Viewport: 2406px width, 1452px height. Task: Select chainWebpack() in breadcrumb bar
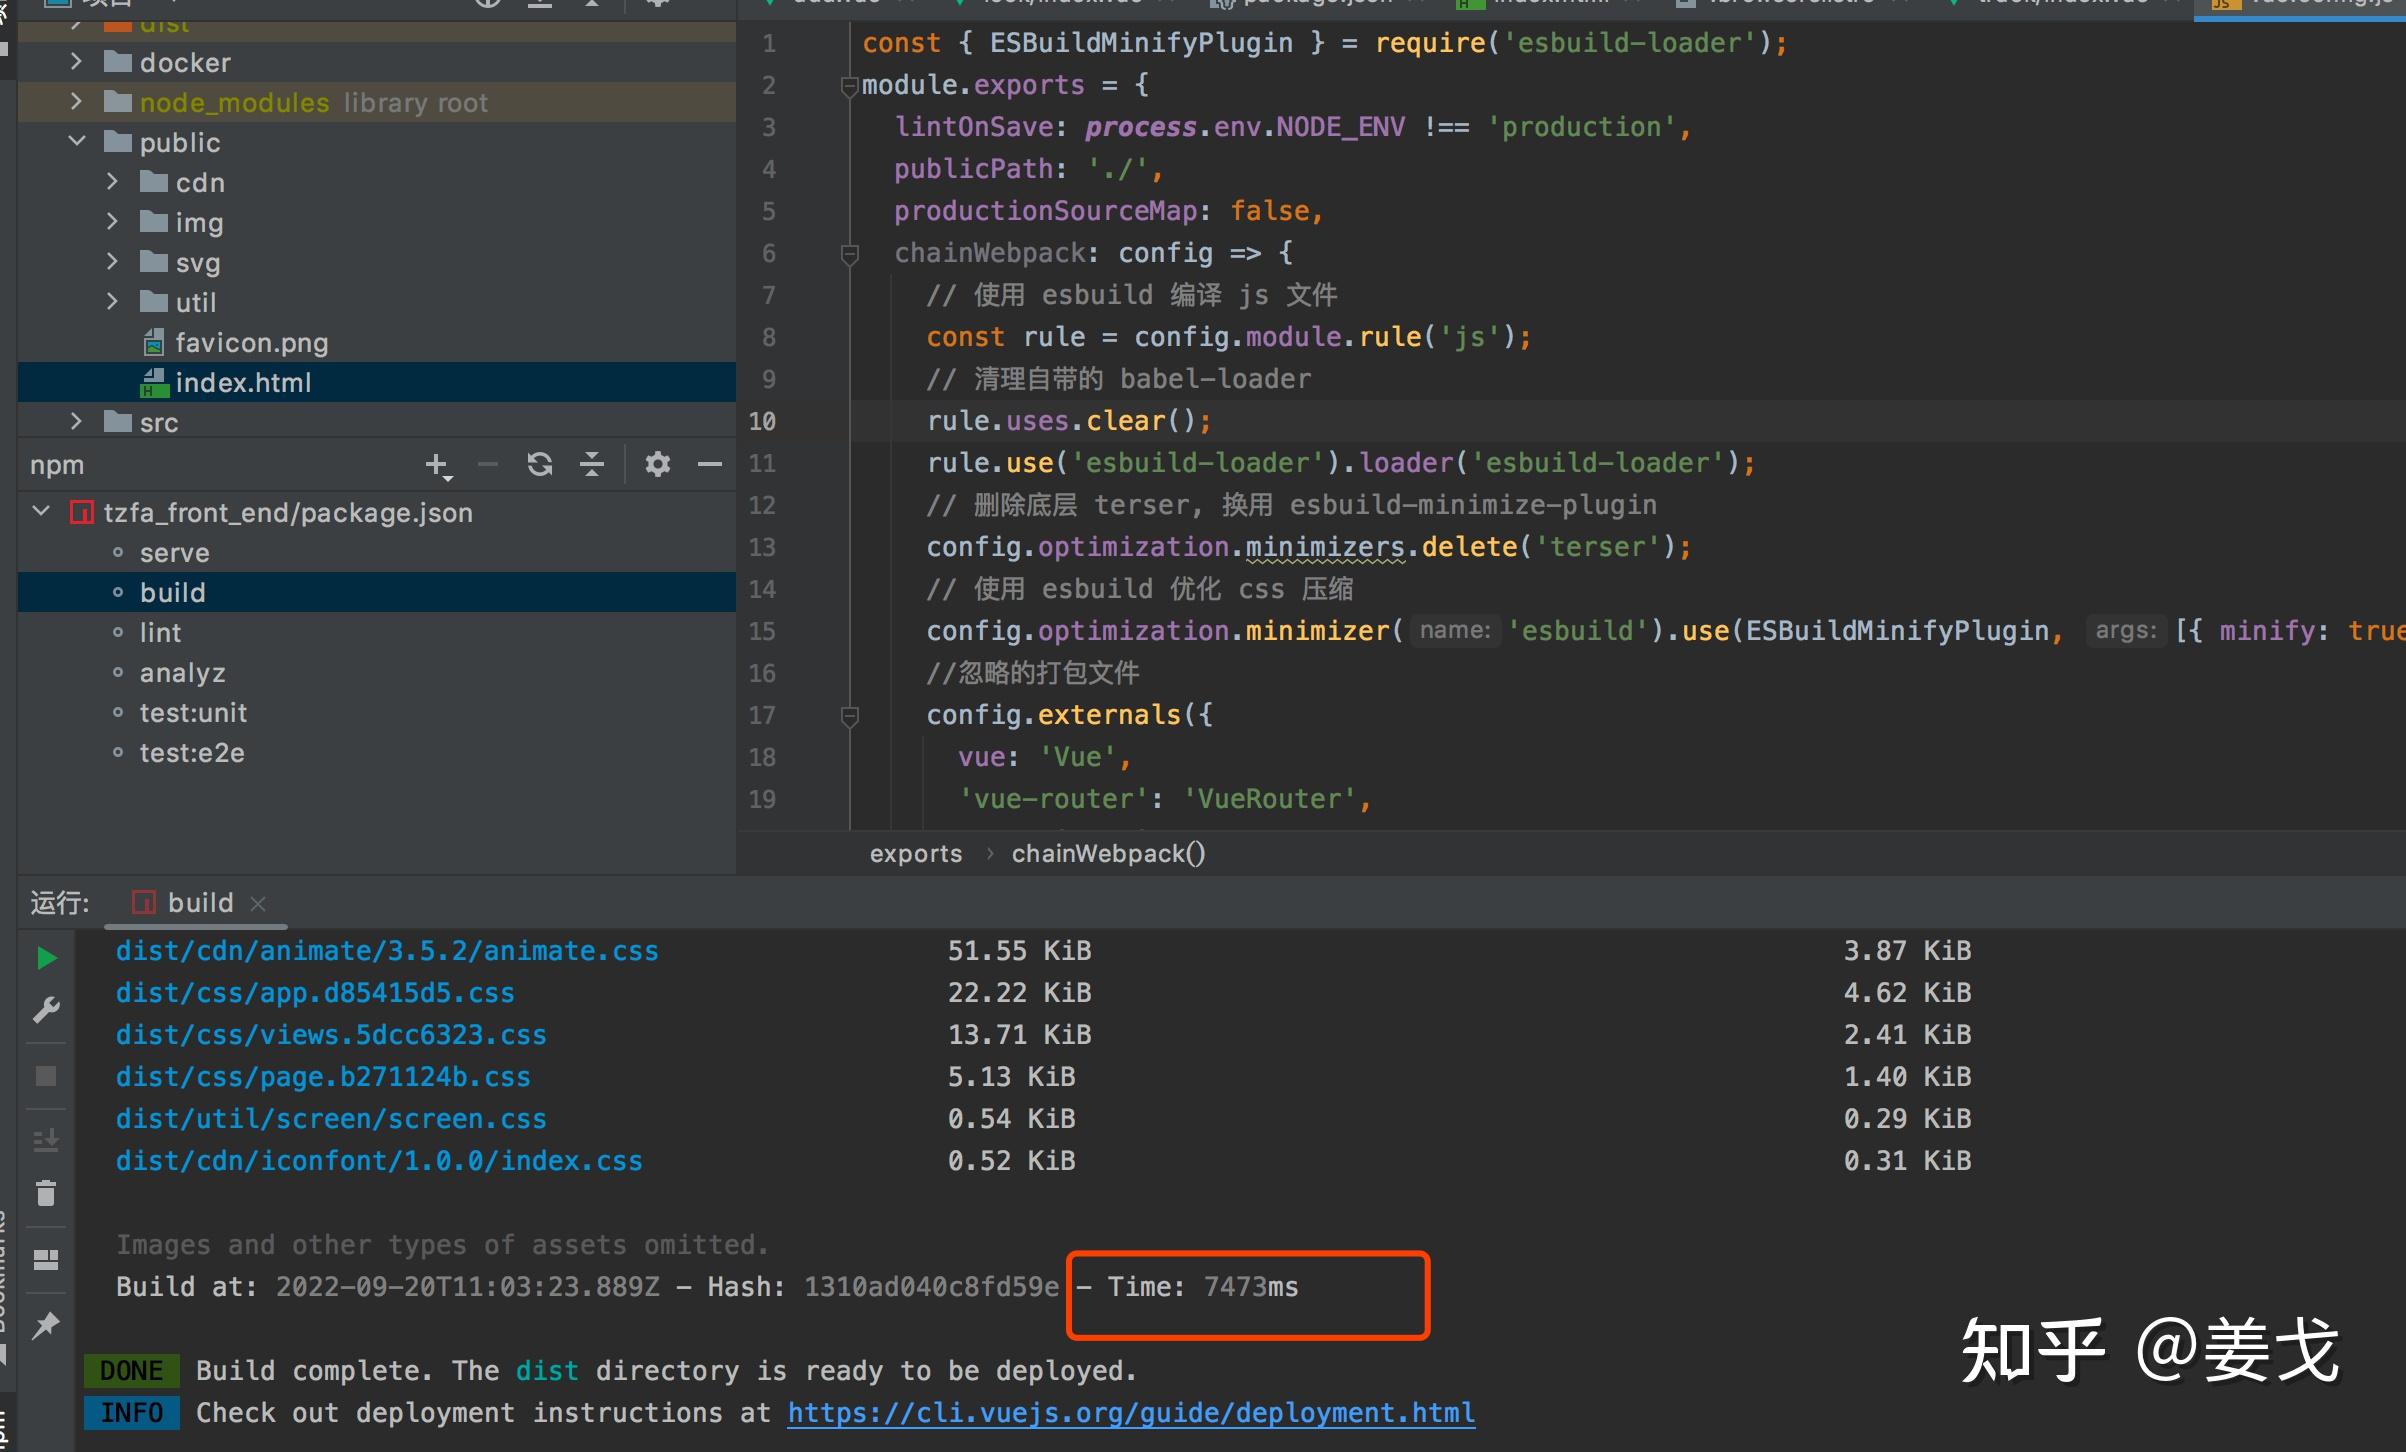[x=1108, y=854]
